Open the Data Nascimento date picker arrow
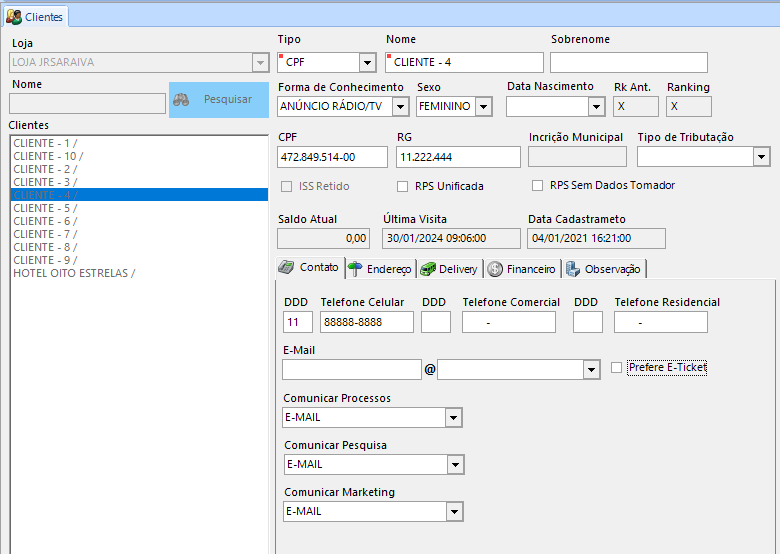 pos(596,106)
